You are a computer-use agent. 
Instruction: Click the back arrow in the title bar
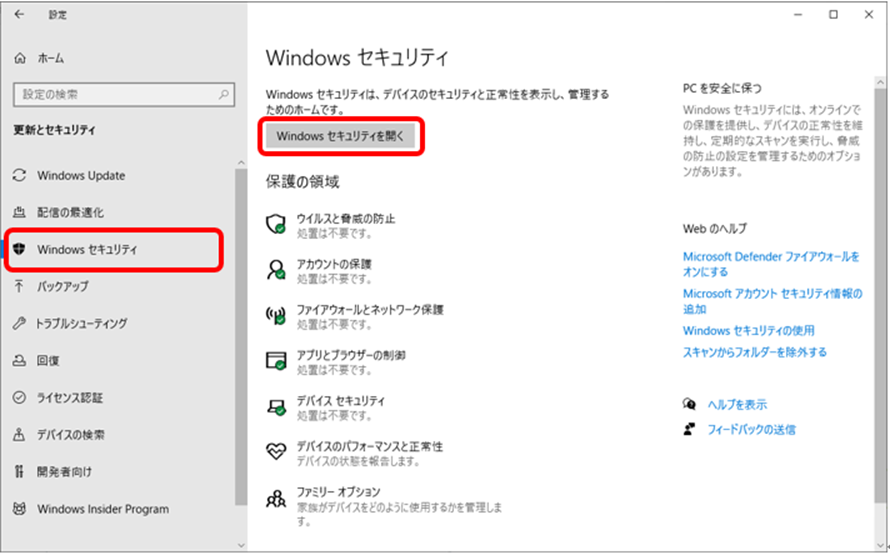pos(19,15)
